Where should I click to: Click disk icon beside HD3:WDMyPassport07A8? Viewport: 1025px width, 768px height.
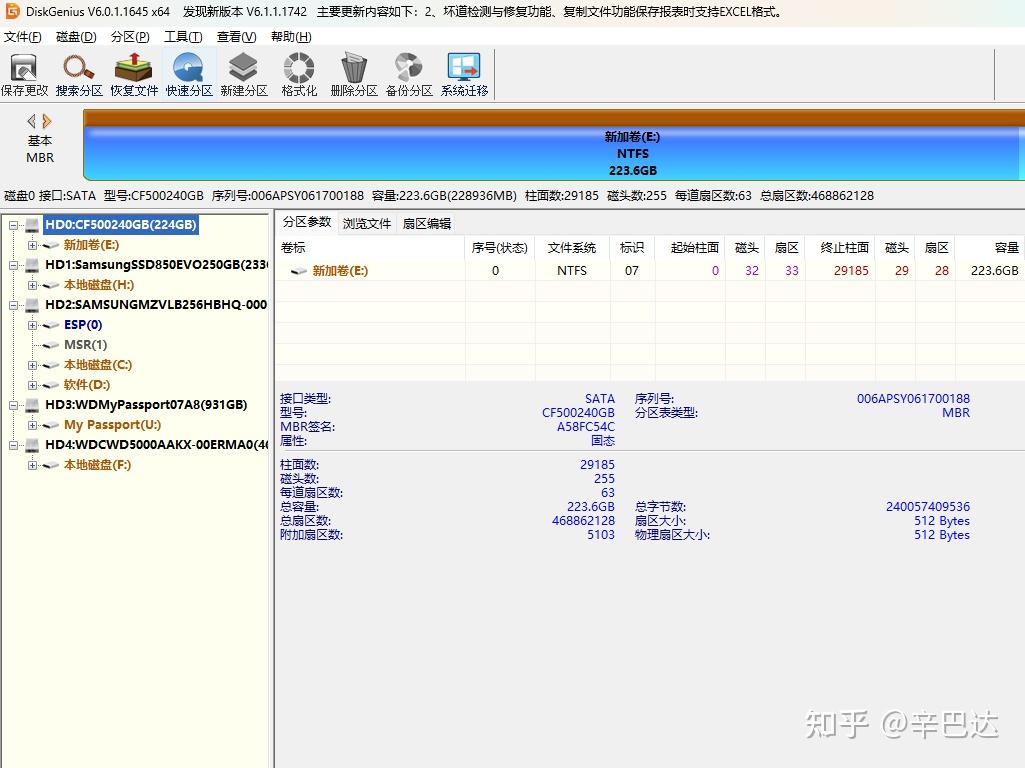coord(32,405)
